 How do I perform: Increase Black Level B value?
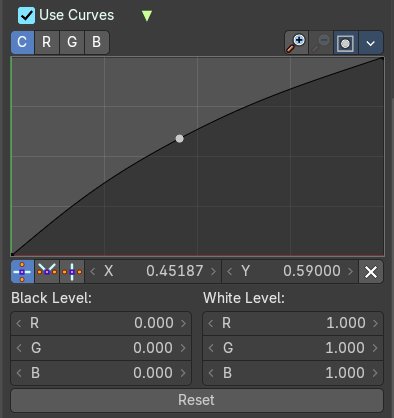coord(183,373)
